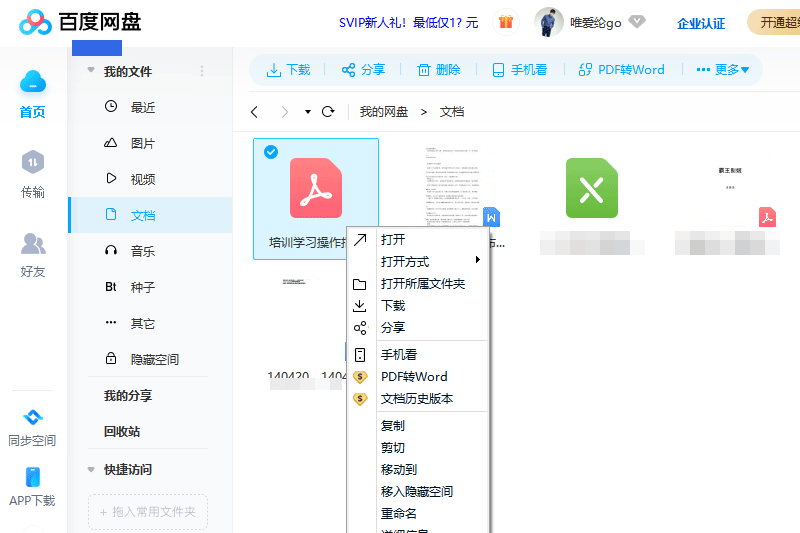Image resolution: width=800 pixels, height=533 pixels.
Task: Choose 移入隐藏空间 in context menu
Action: [417, 491]
